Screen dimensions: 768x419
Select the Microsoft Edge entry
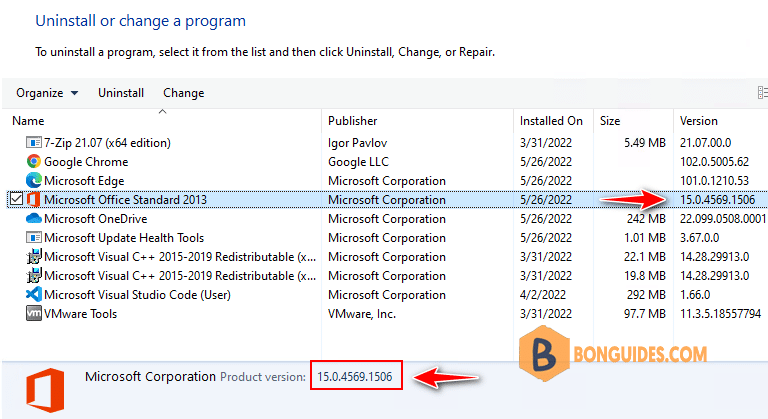tap(84, 181)
